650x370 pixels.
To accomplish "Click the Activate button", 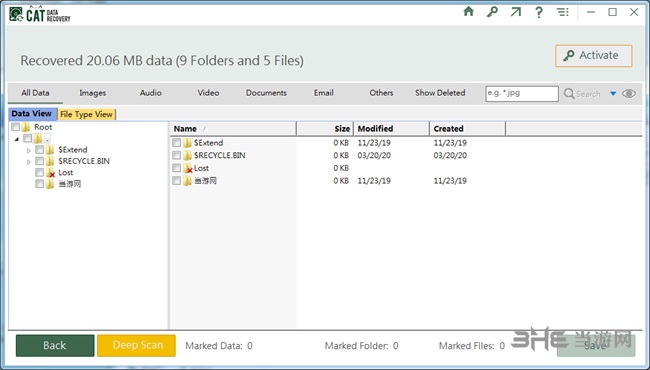I will pos(594,56).
